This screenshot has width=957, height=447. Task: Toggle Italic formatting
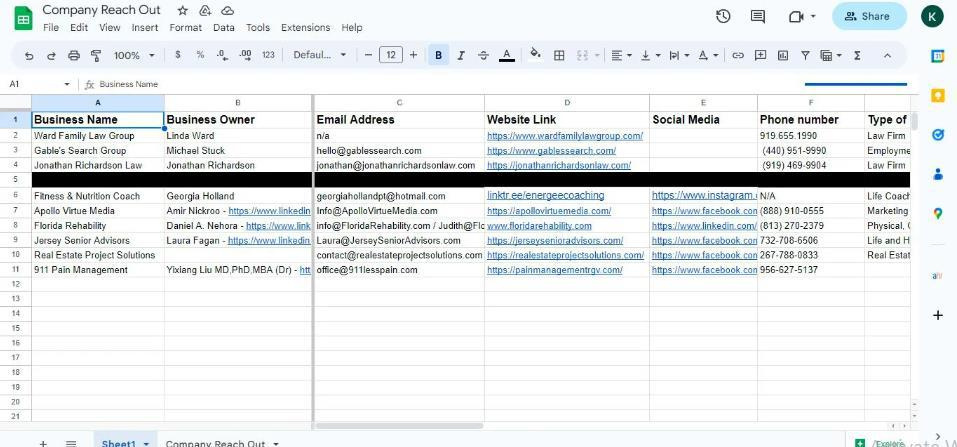coord(461,55)
